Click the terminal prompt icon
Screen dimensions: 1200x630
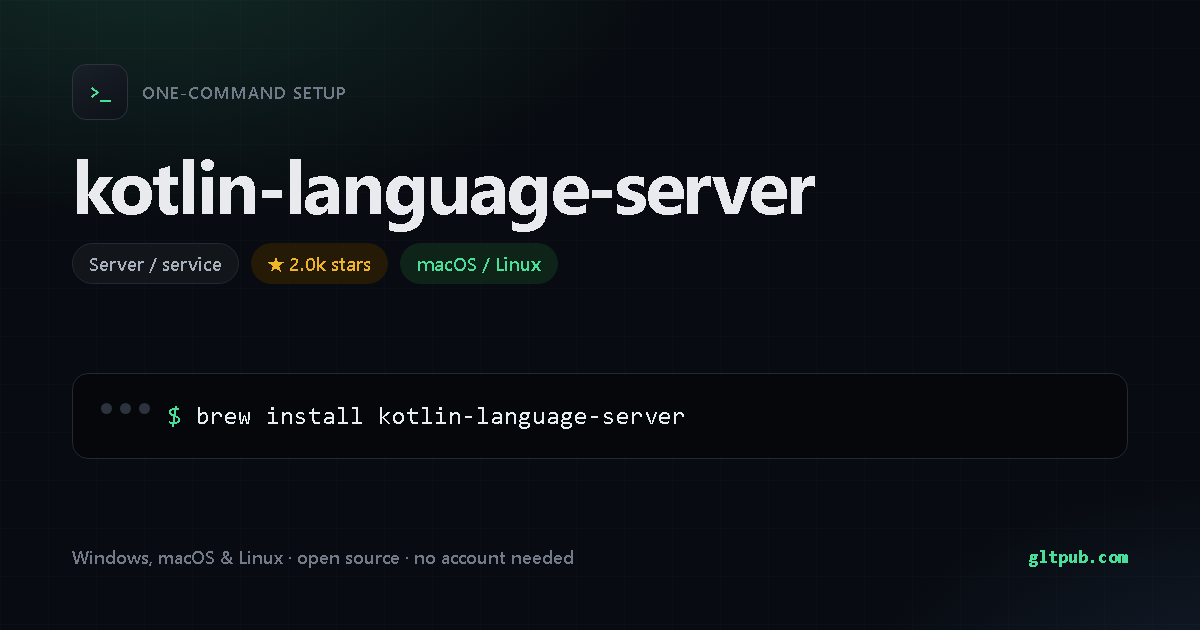100,92
